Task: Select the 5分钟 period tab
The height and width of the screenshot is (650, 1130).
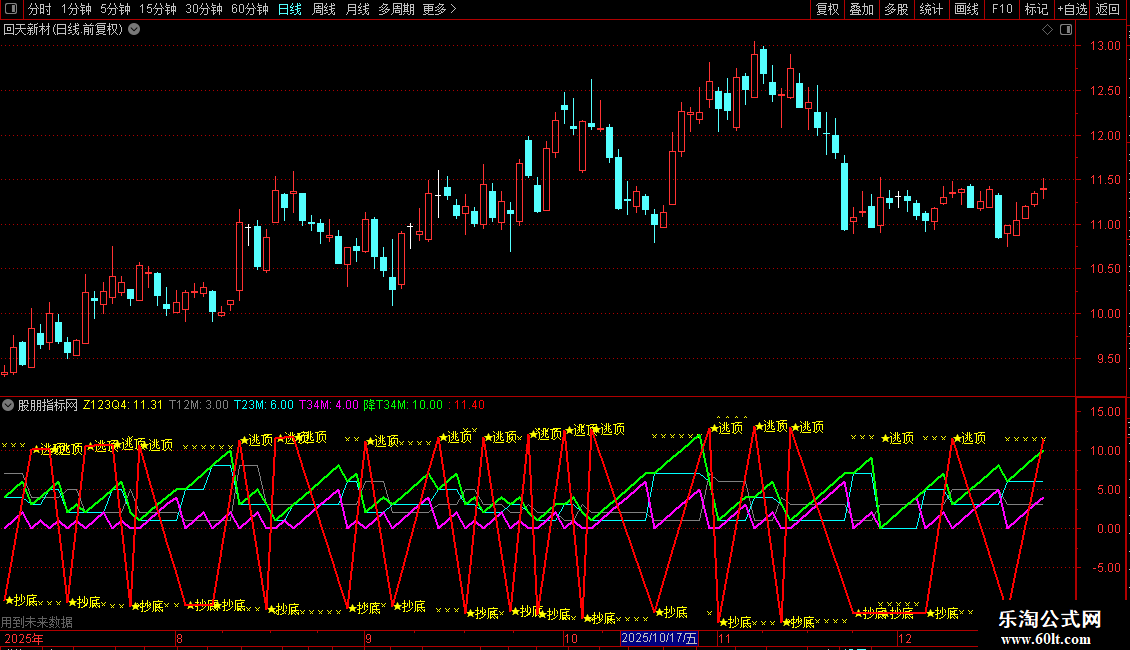Action: pyautogui.click(x=115, y=9)
